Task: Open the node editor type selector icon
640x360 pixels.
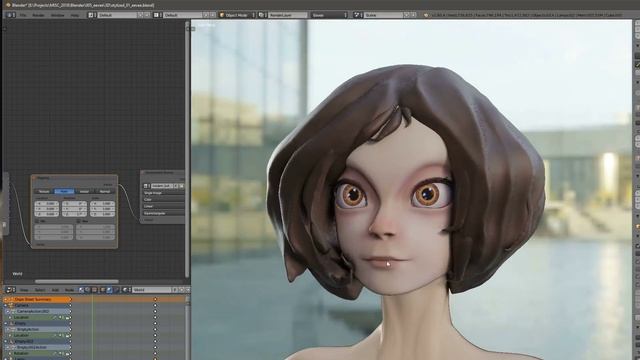Action: pyautogui.click(x=10, y=290)
